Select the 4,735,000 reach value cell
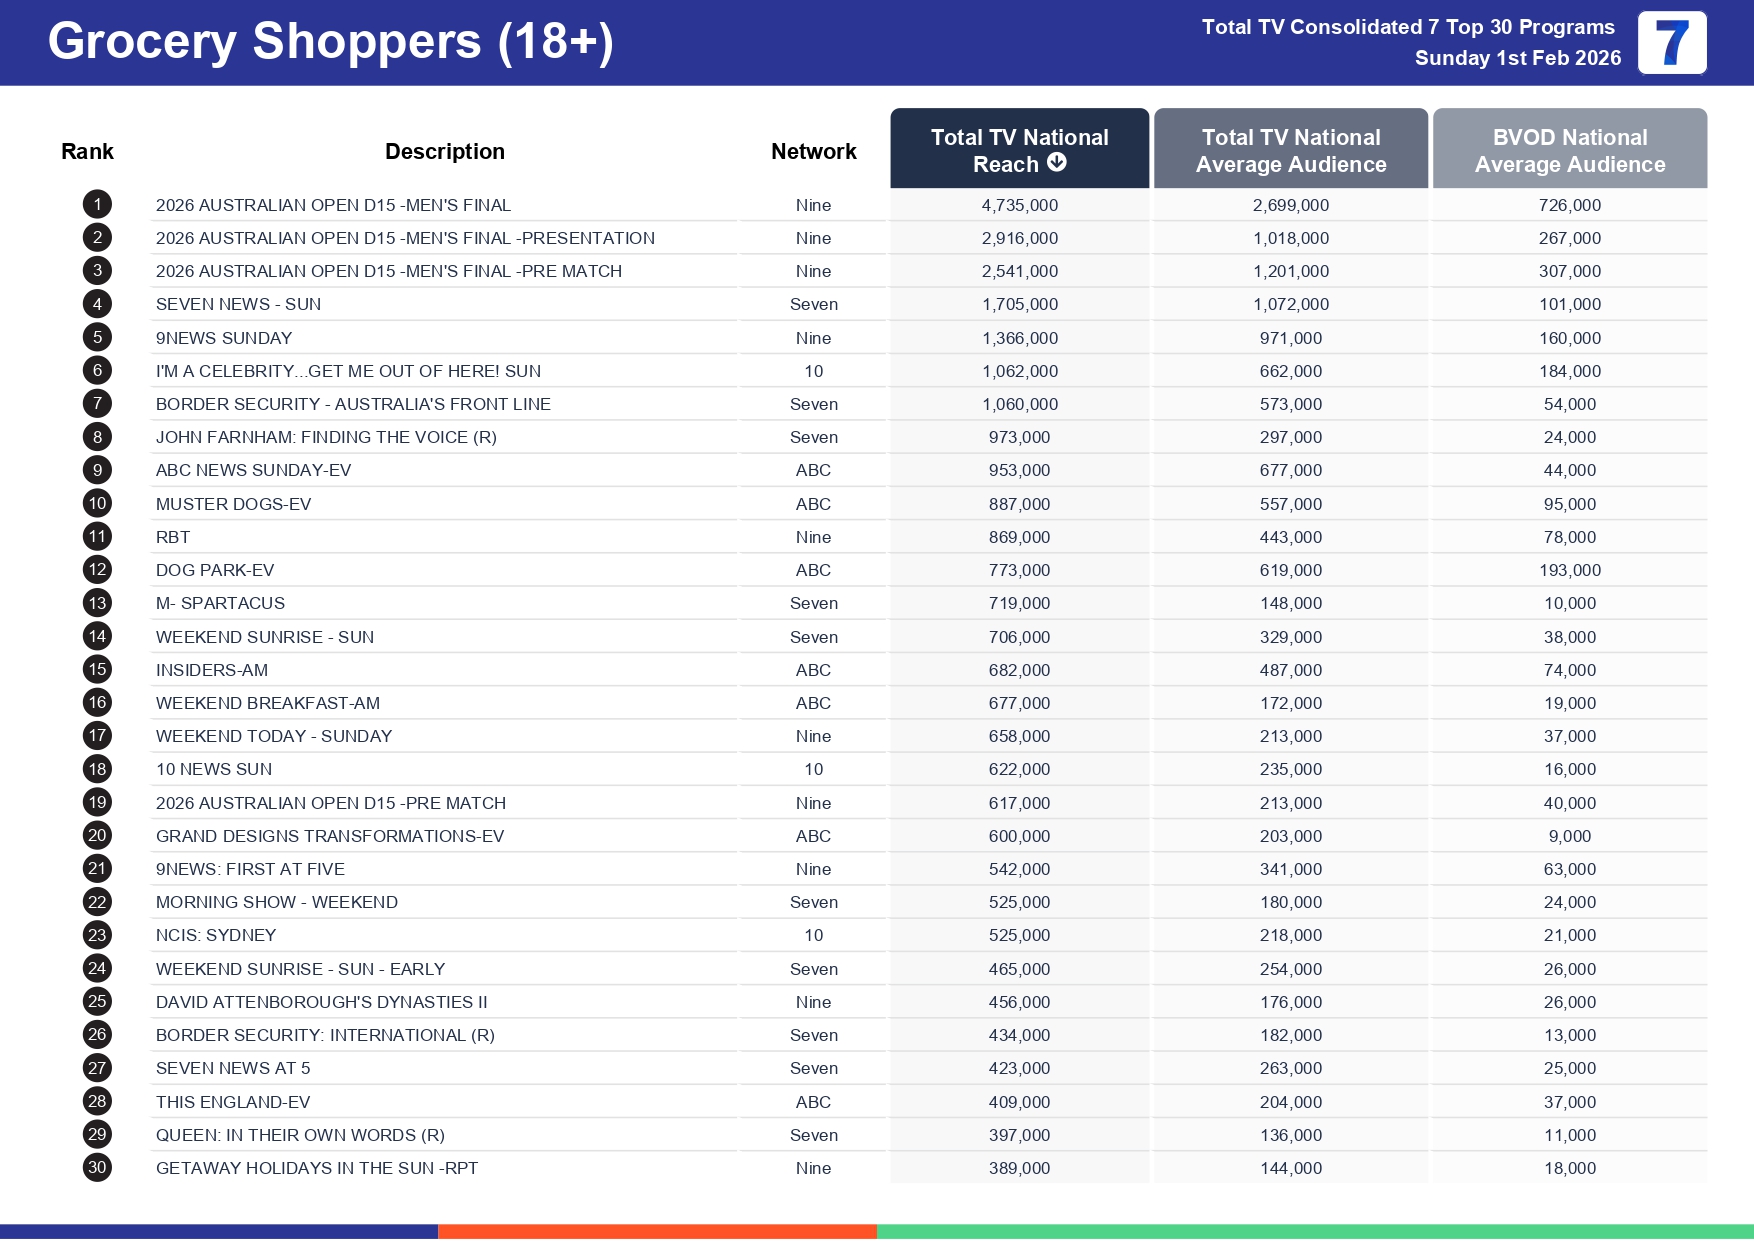Image resolution: width=1754 pixels, height=1241 pixels. pyautogui.click(x=1019, y=205)
